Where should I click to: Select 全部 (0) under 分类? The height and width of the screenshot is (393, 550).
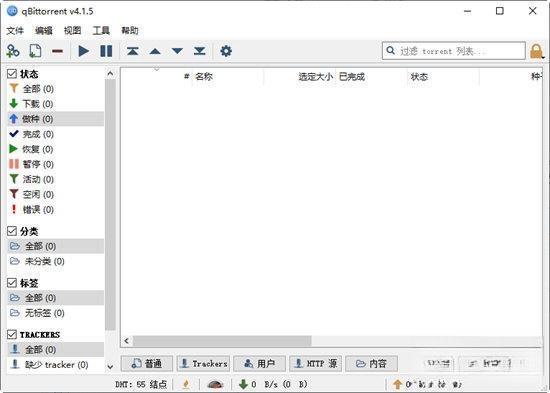[55, 246]
